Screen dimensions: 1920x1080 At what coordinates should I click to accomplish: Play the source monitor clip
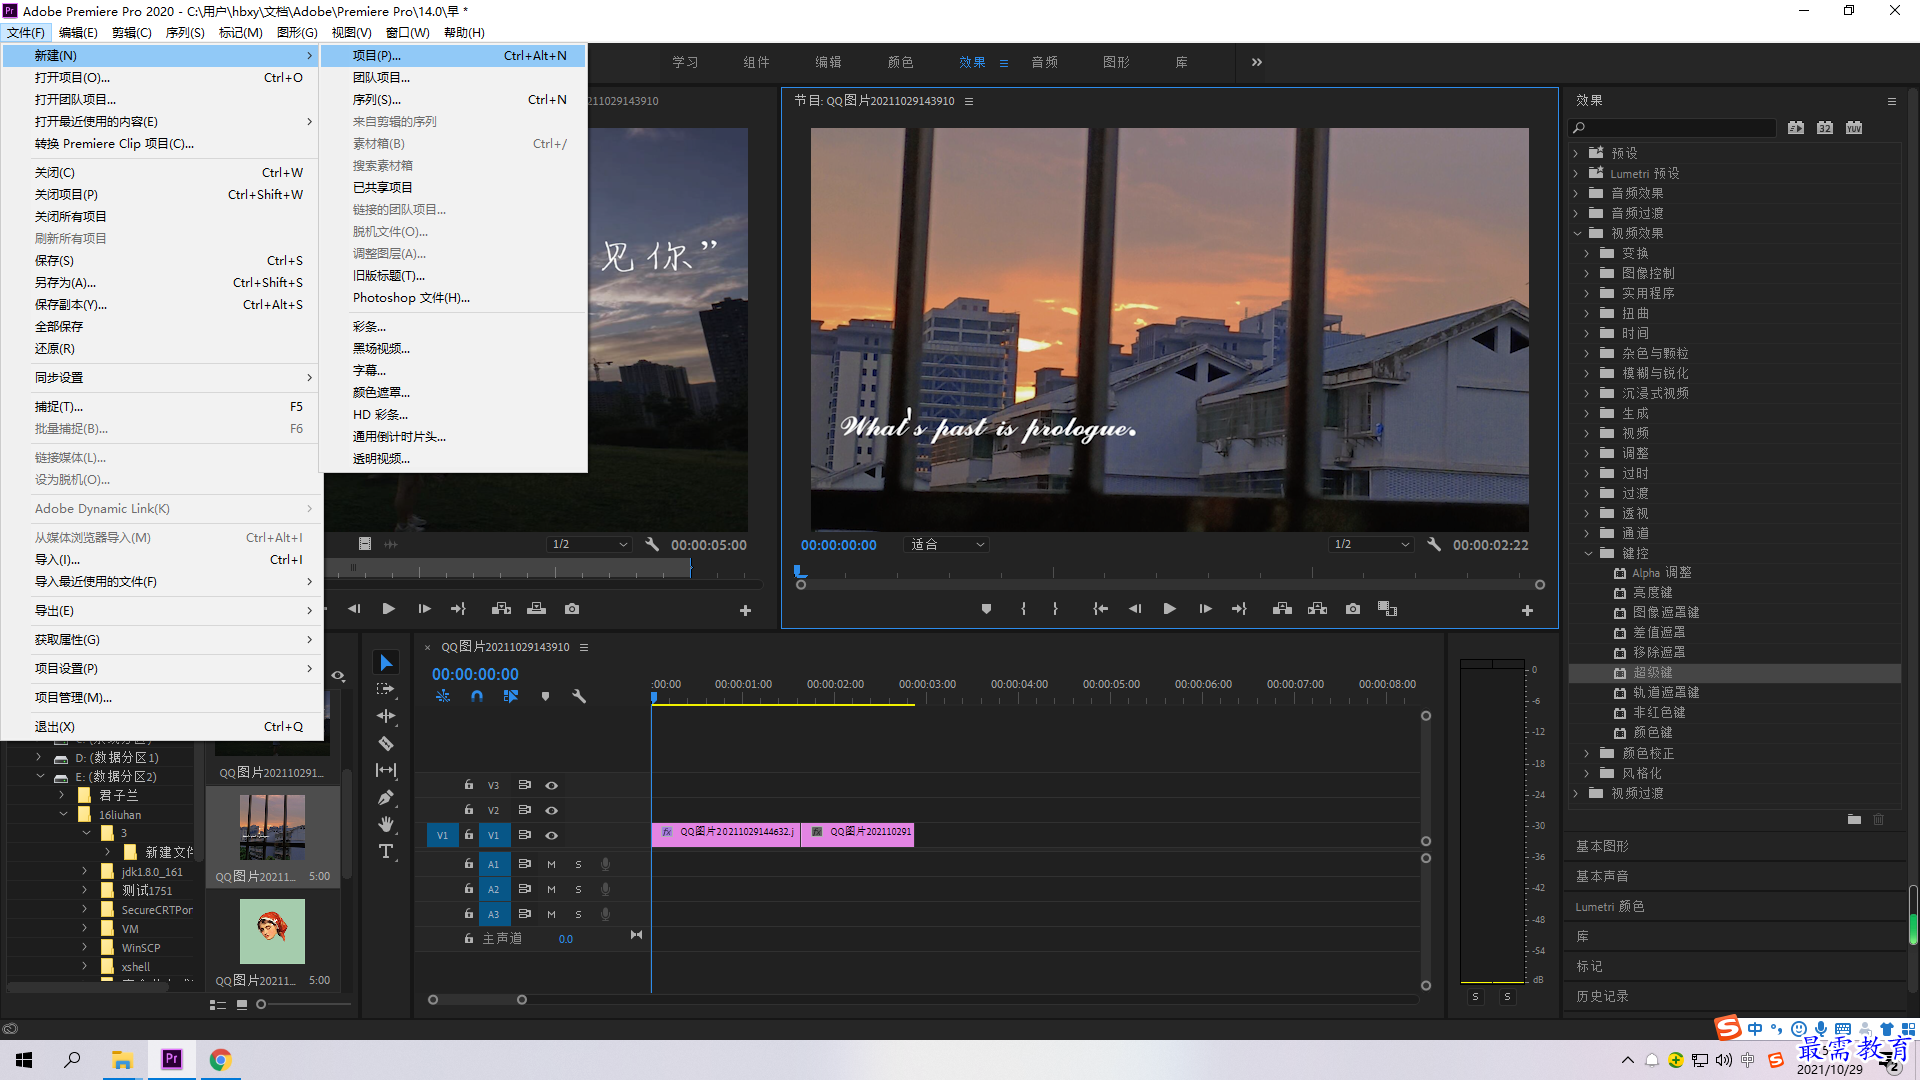[x=389, y=609]
